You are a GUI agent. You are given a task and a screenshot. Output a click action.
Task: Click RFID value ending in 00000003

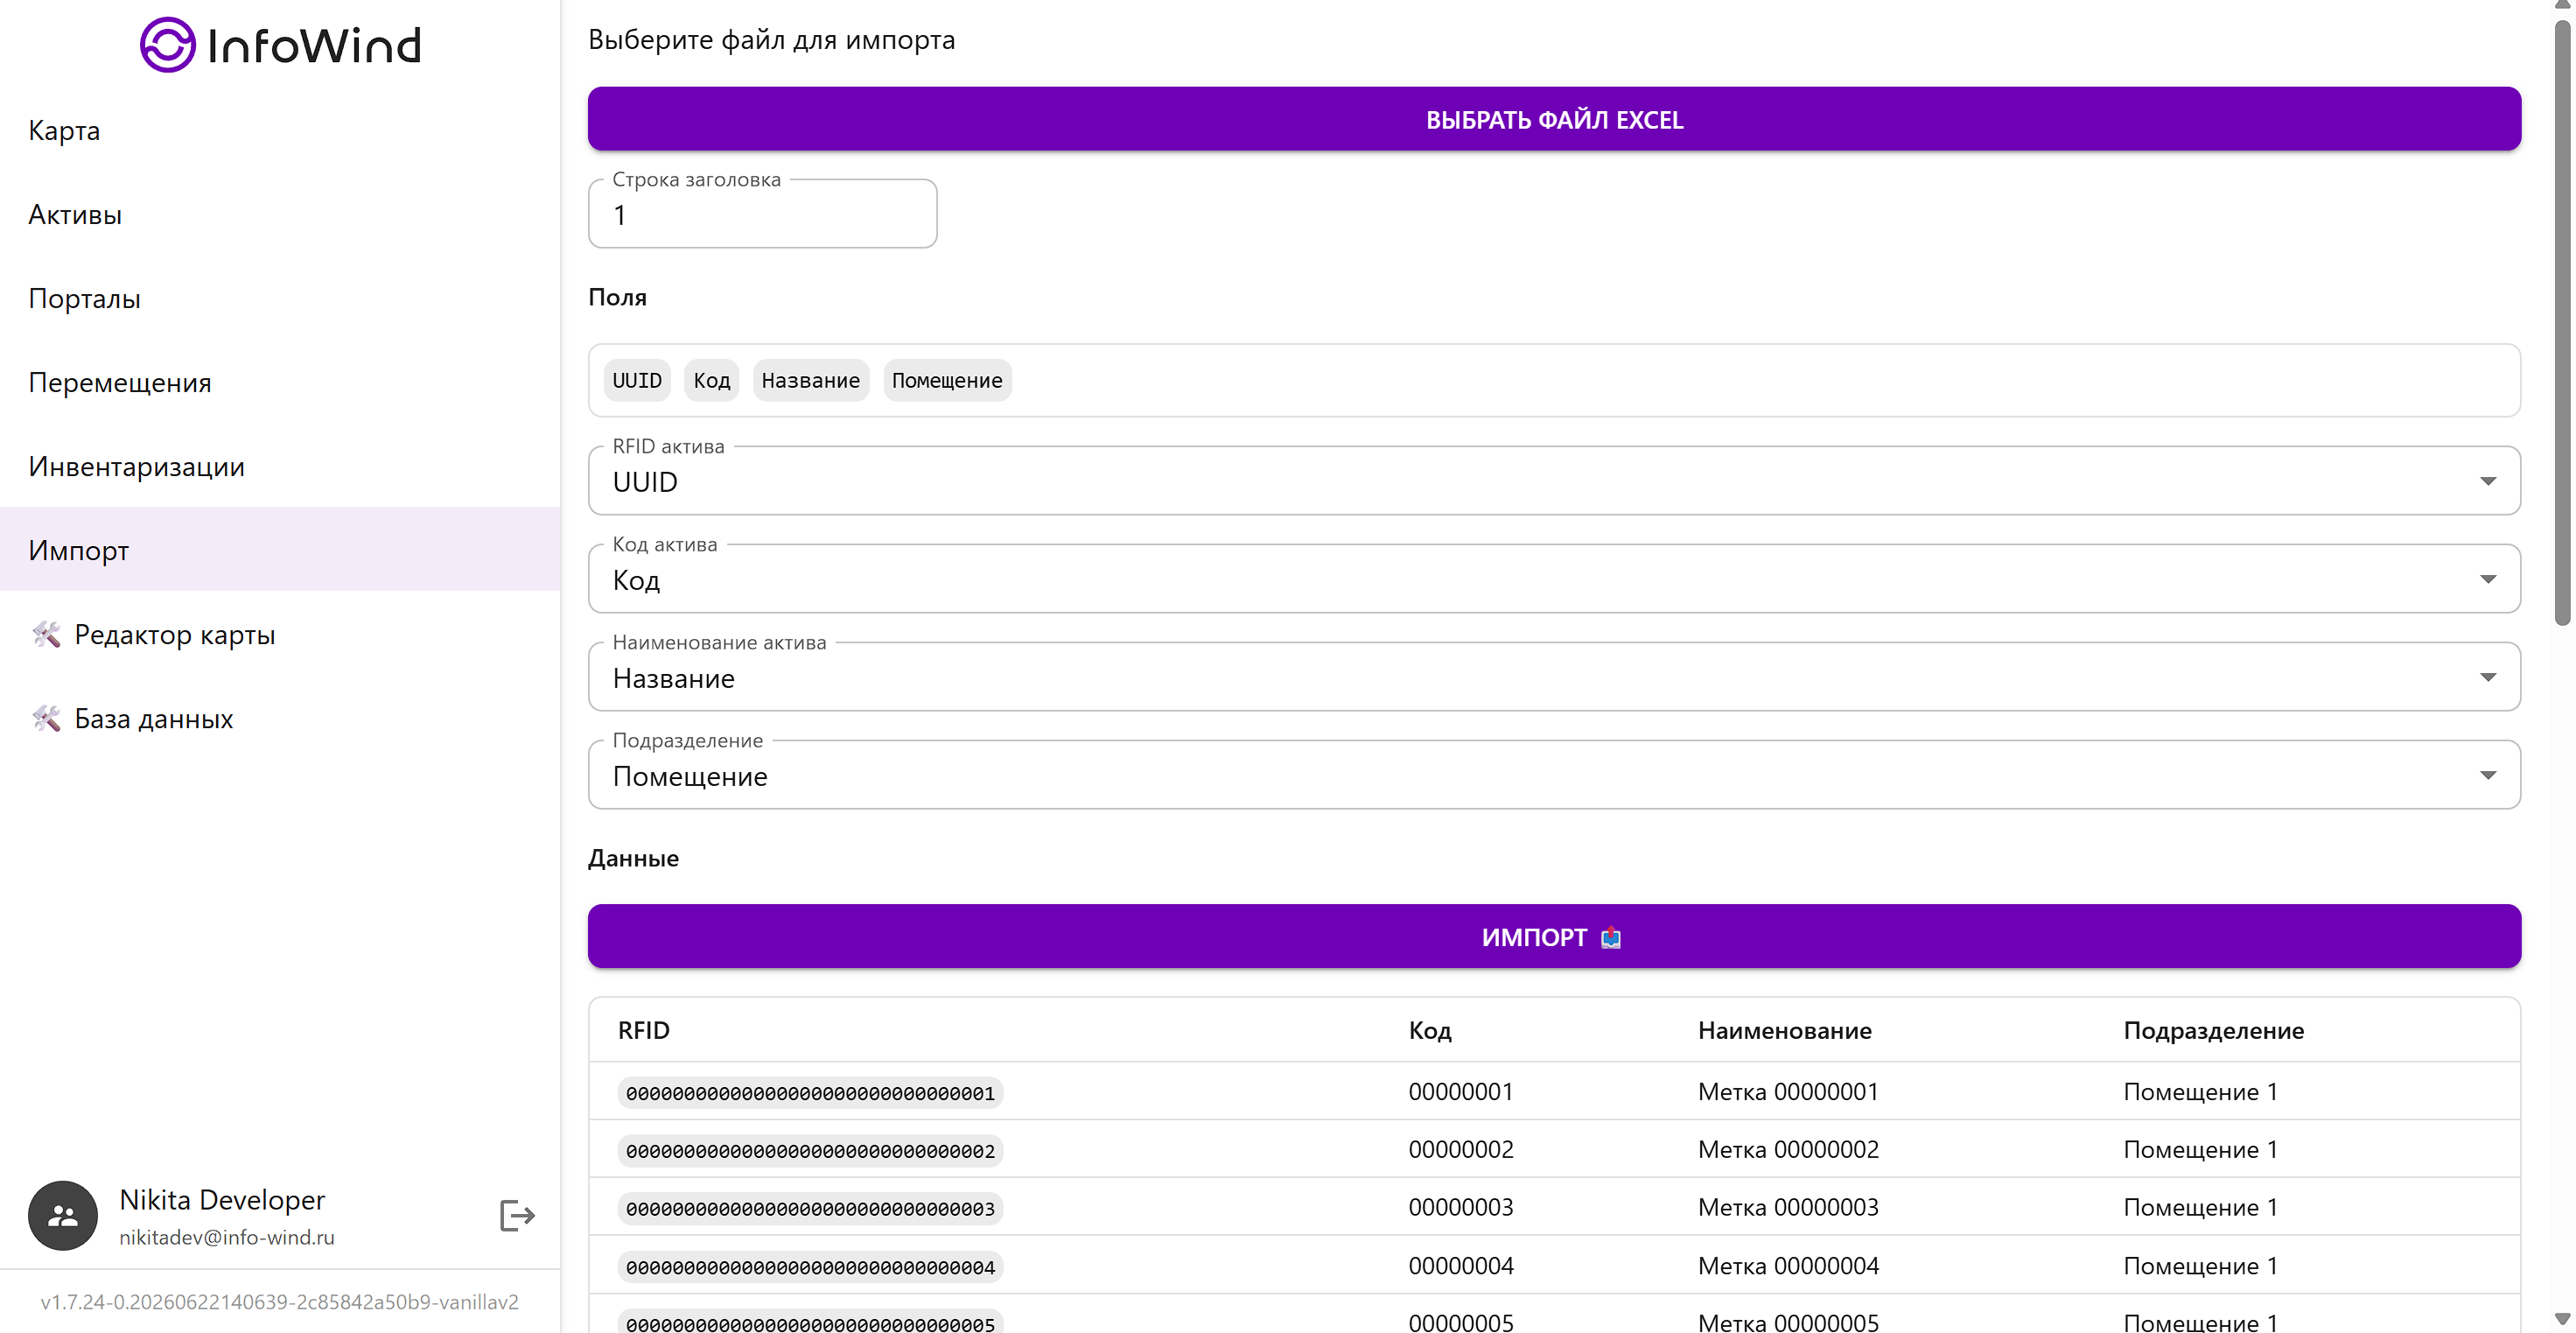[810, 1209]
